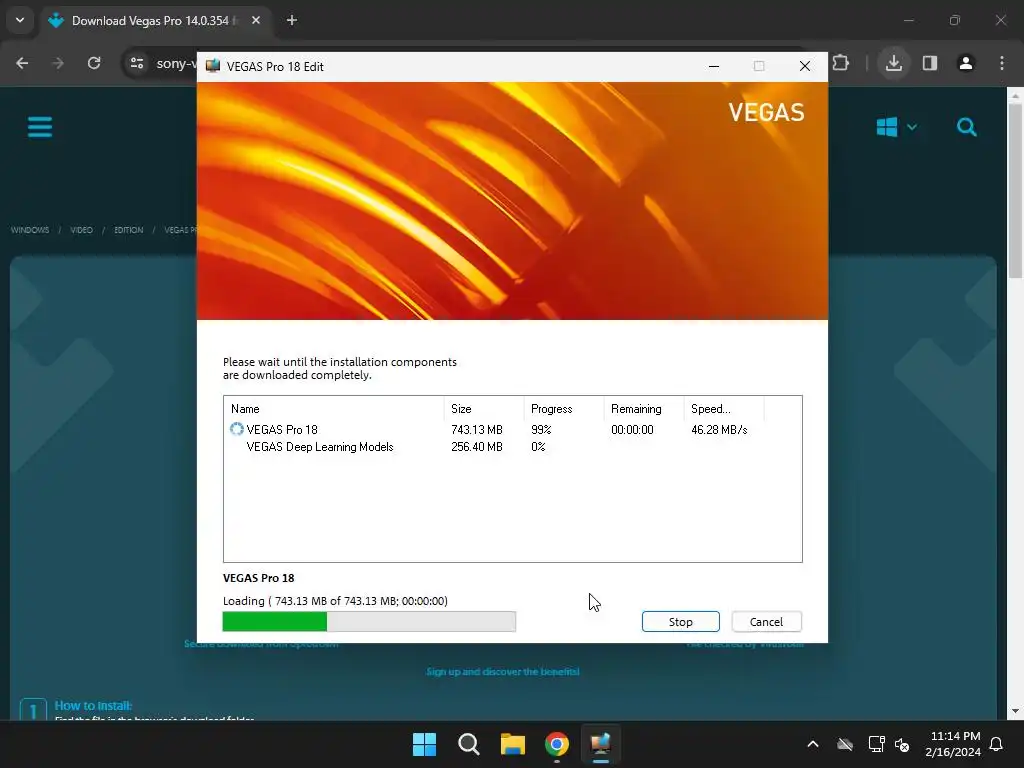Click the WINDOWS breadcrumb link
This screenshot has height=768, width=1024.
[30, 230]
